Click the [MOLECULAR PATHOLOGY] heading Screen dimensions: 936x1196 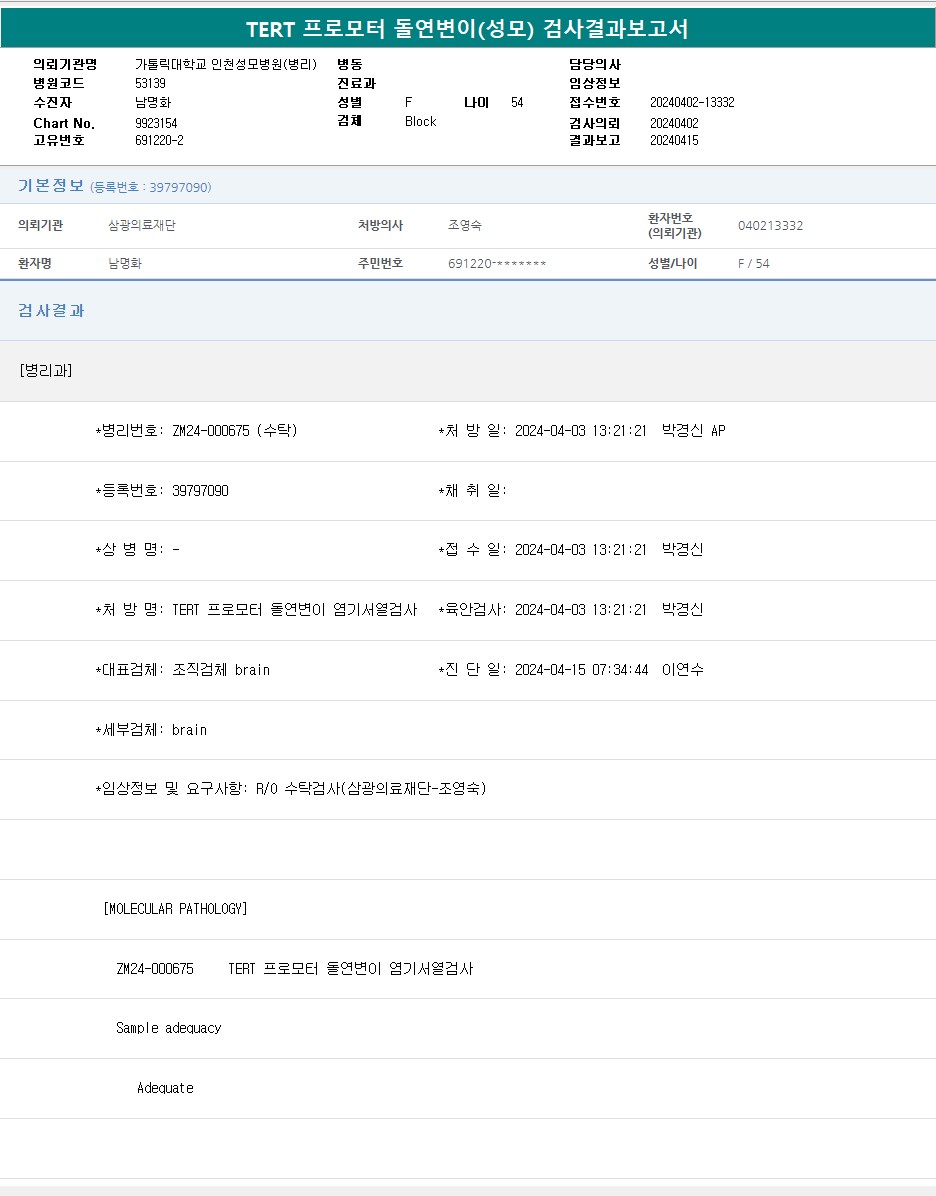coord(175,909)
